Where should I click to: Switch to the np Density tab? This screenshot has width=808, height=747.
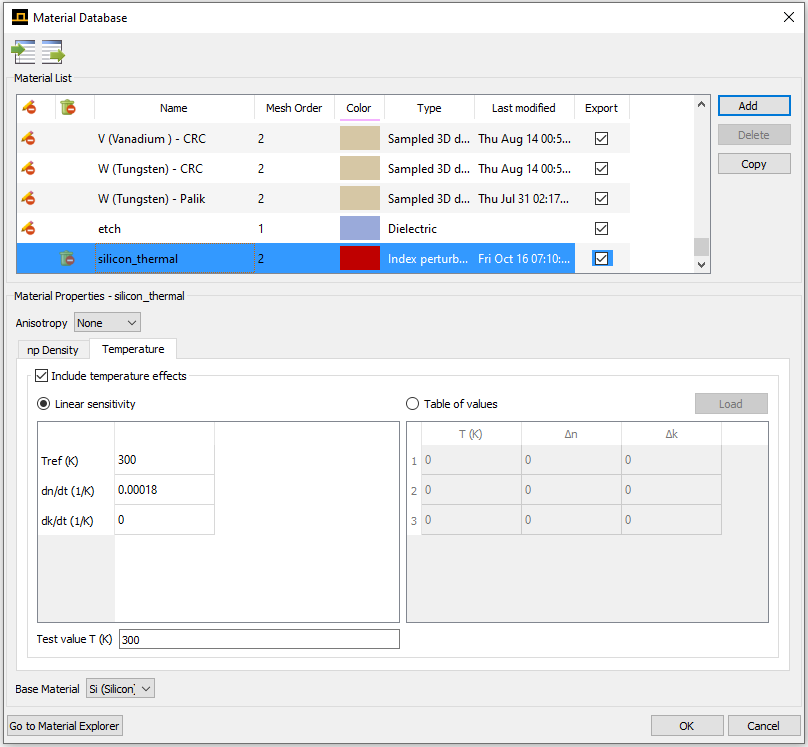(53, 350)
